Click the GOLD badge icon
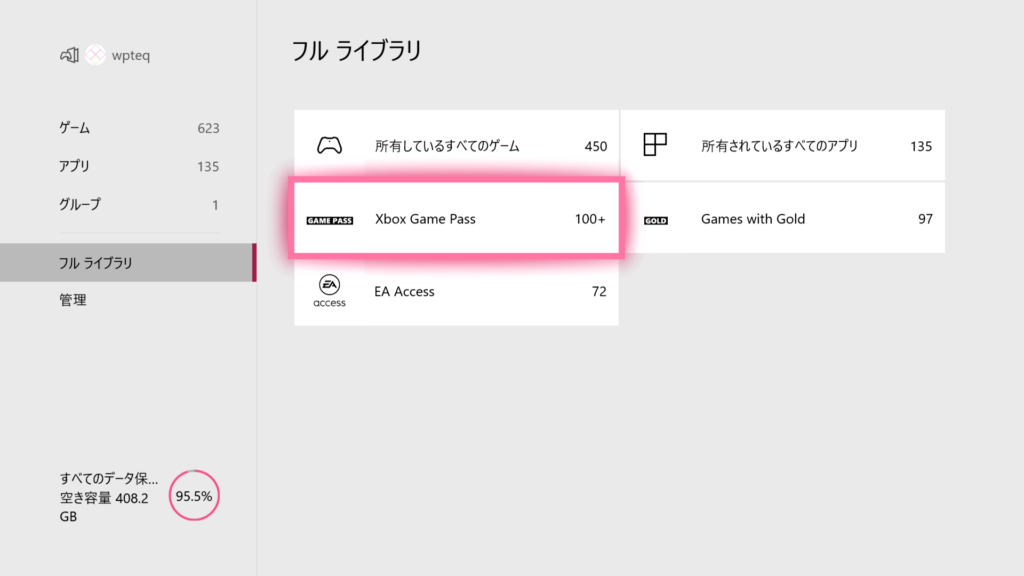Viewport: 1024px width, 576px height. (656, 221)
